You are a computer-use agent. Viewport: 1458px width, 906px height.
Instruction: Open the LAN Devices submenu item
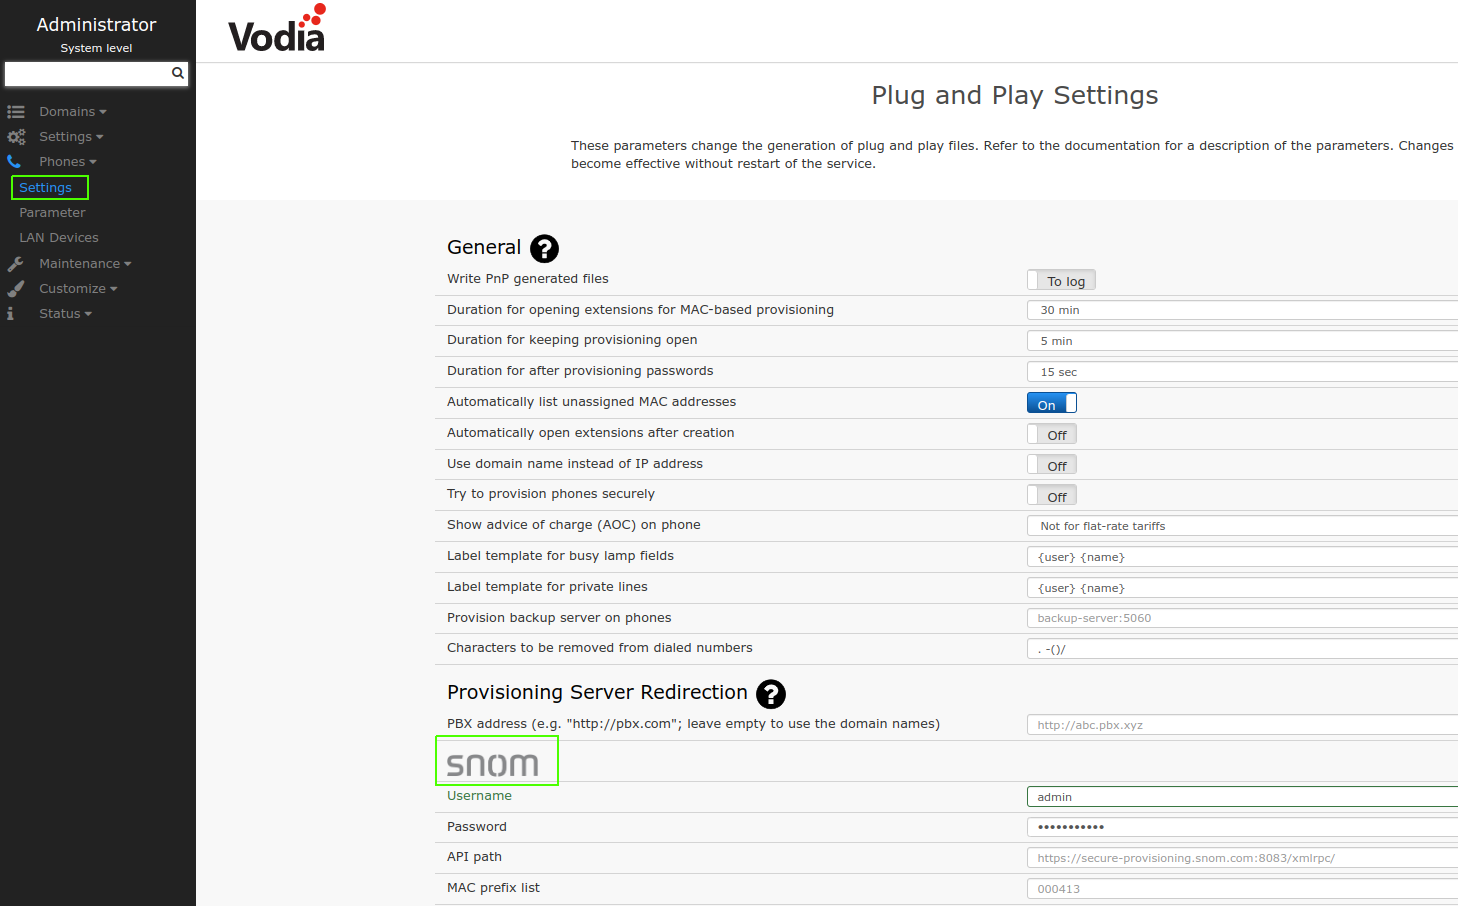[59, 238]
